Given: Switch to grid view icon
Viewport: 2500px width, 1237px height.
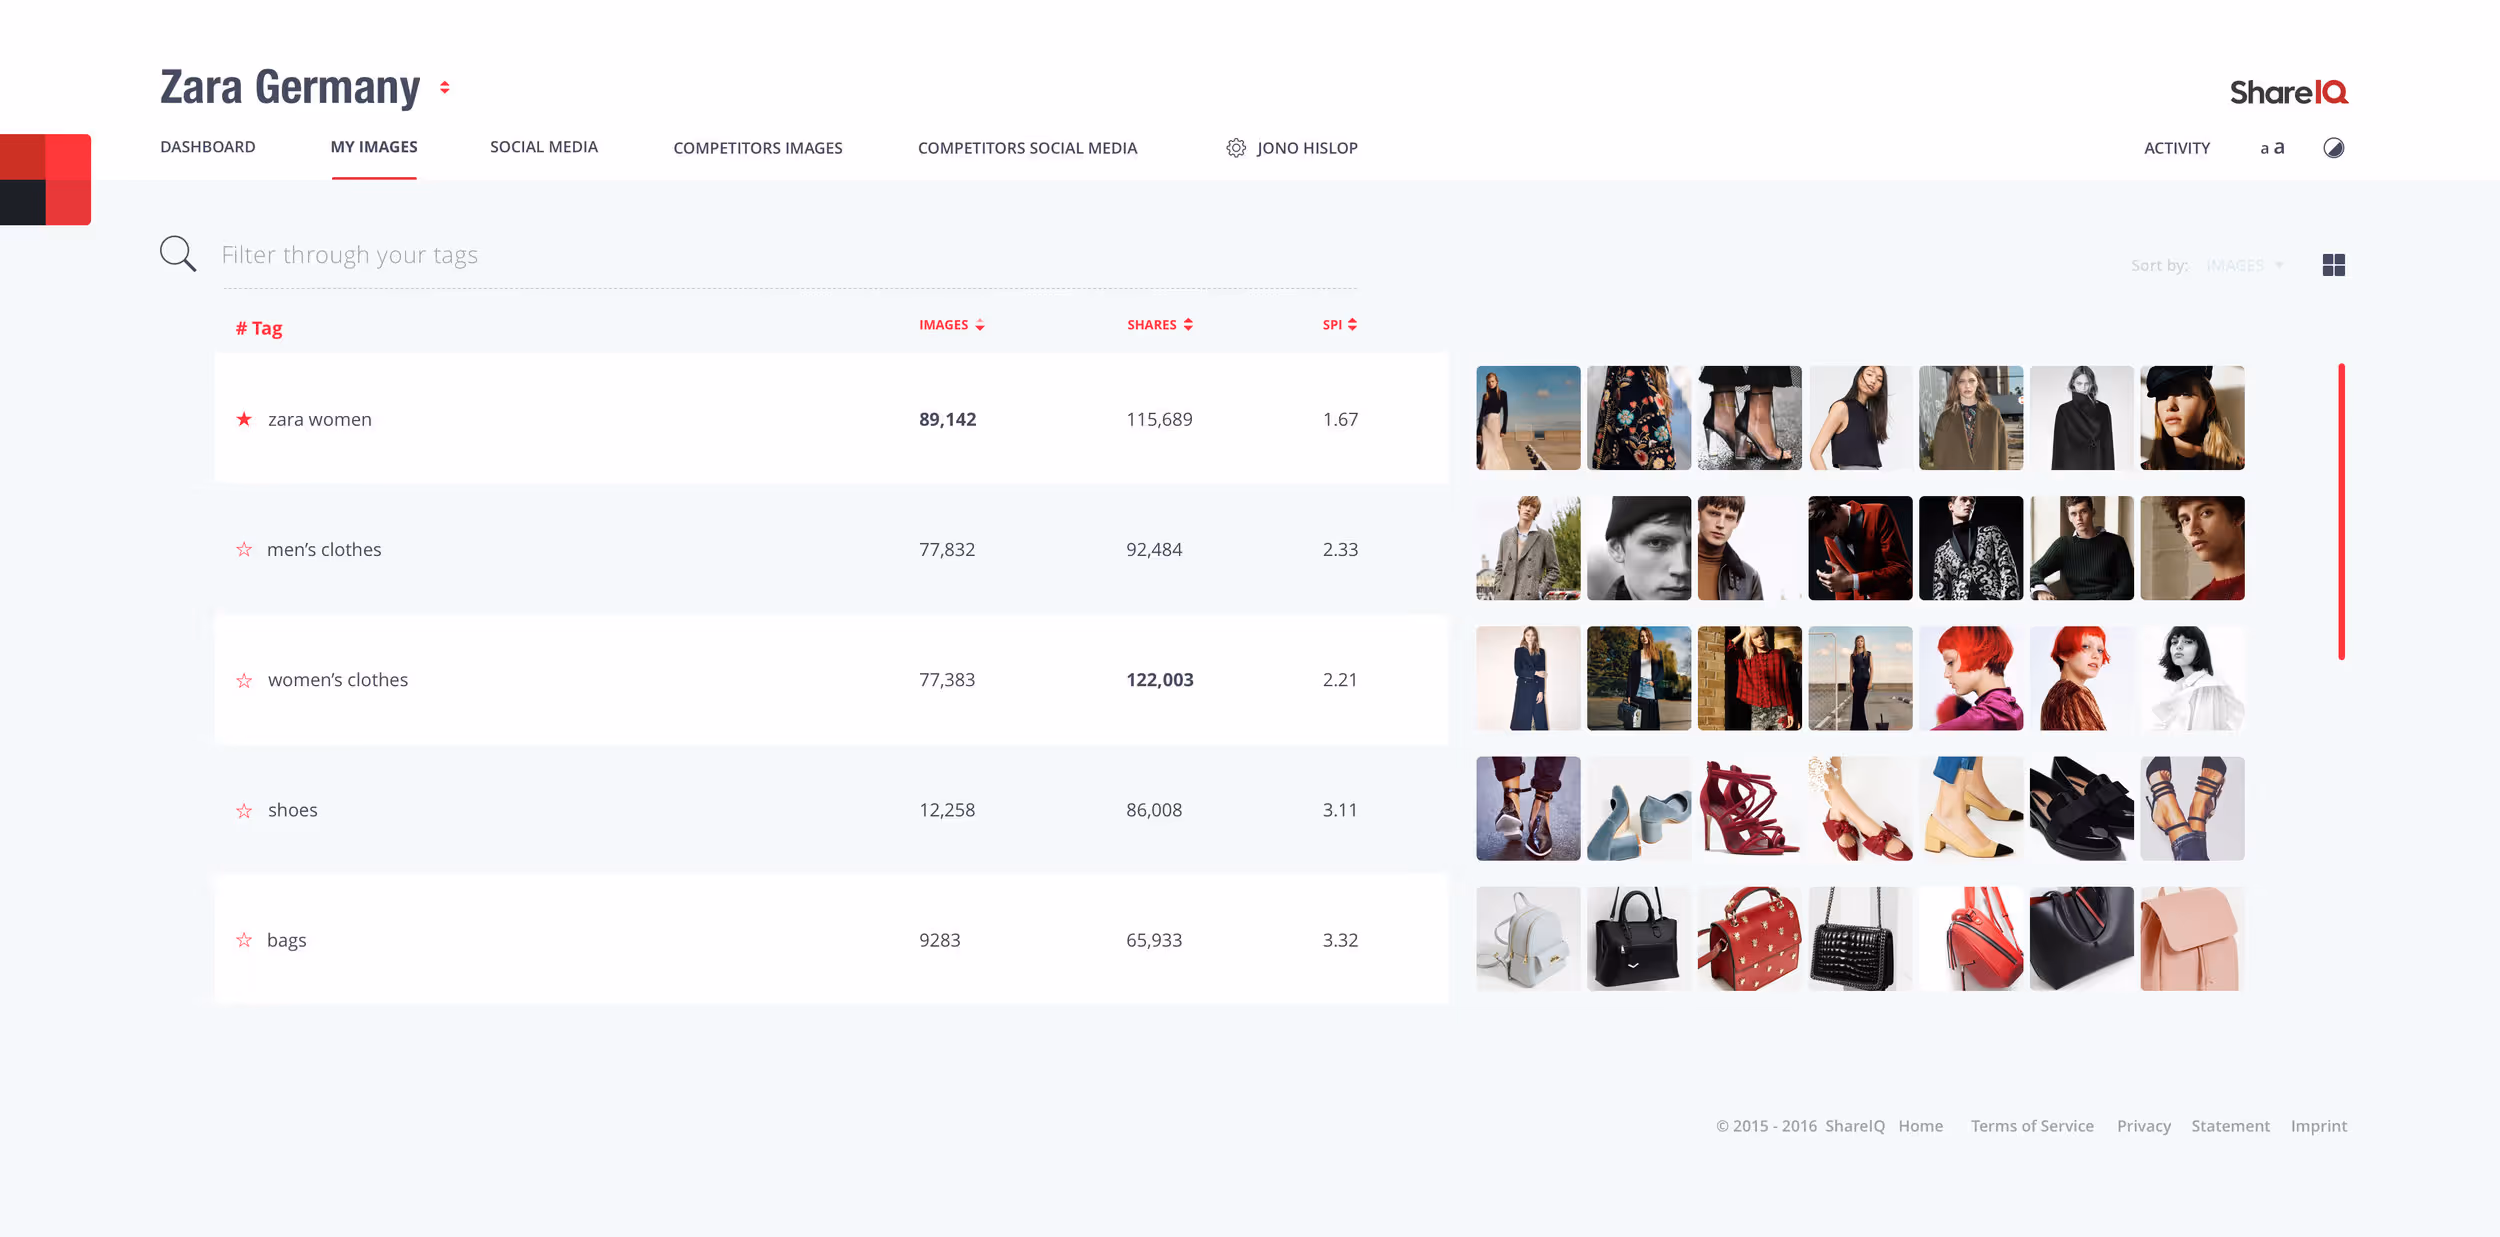Looking at the screenshot, I should tap(2333, 265).
